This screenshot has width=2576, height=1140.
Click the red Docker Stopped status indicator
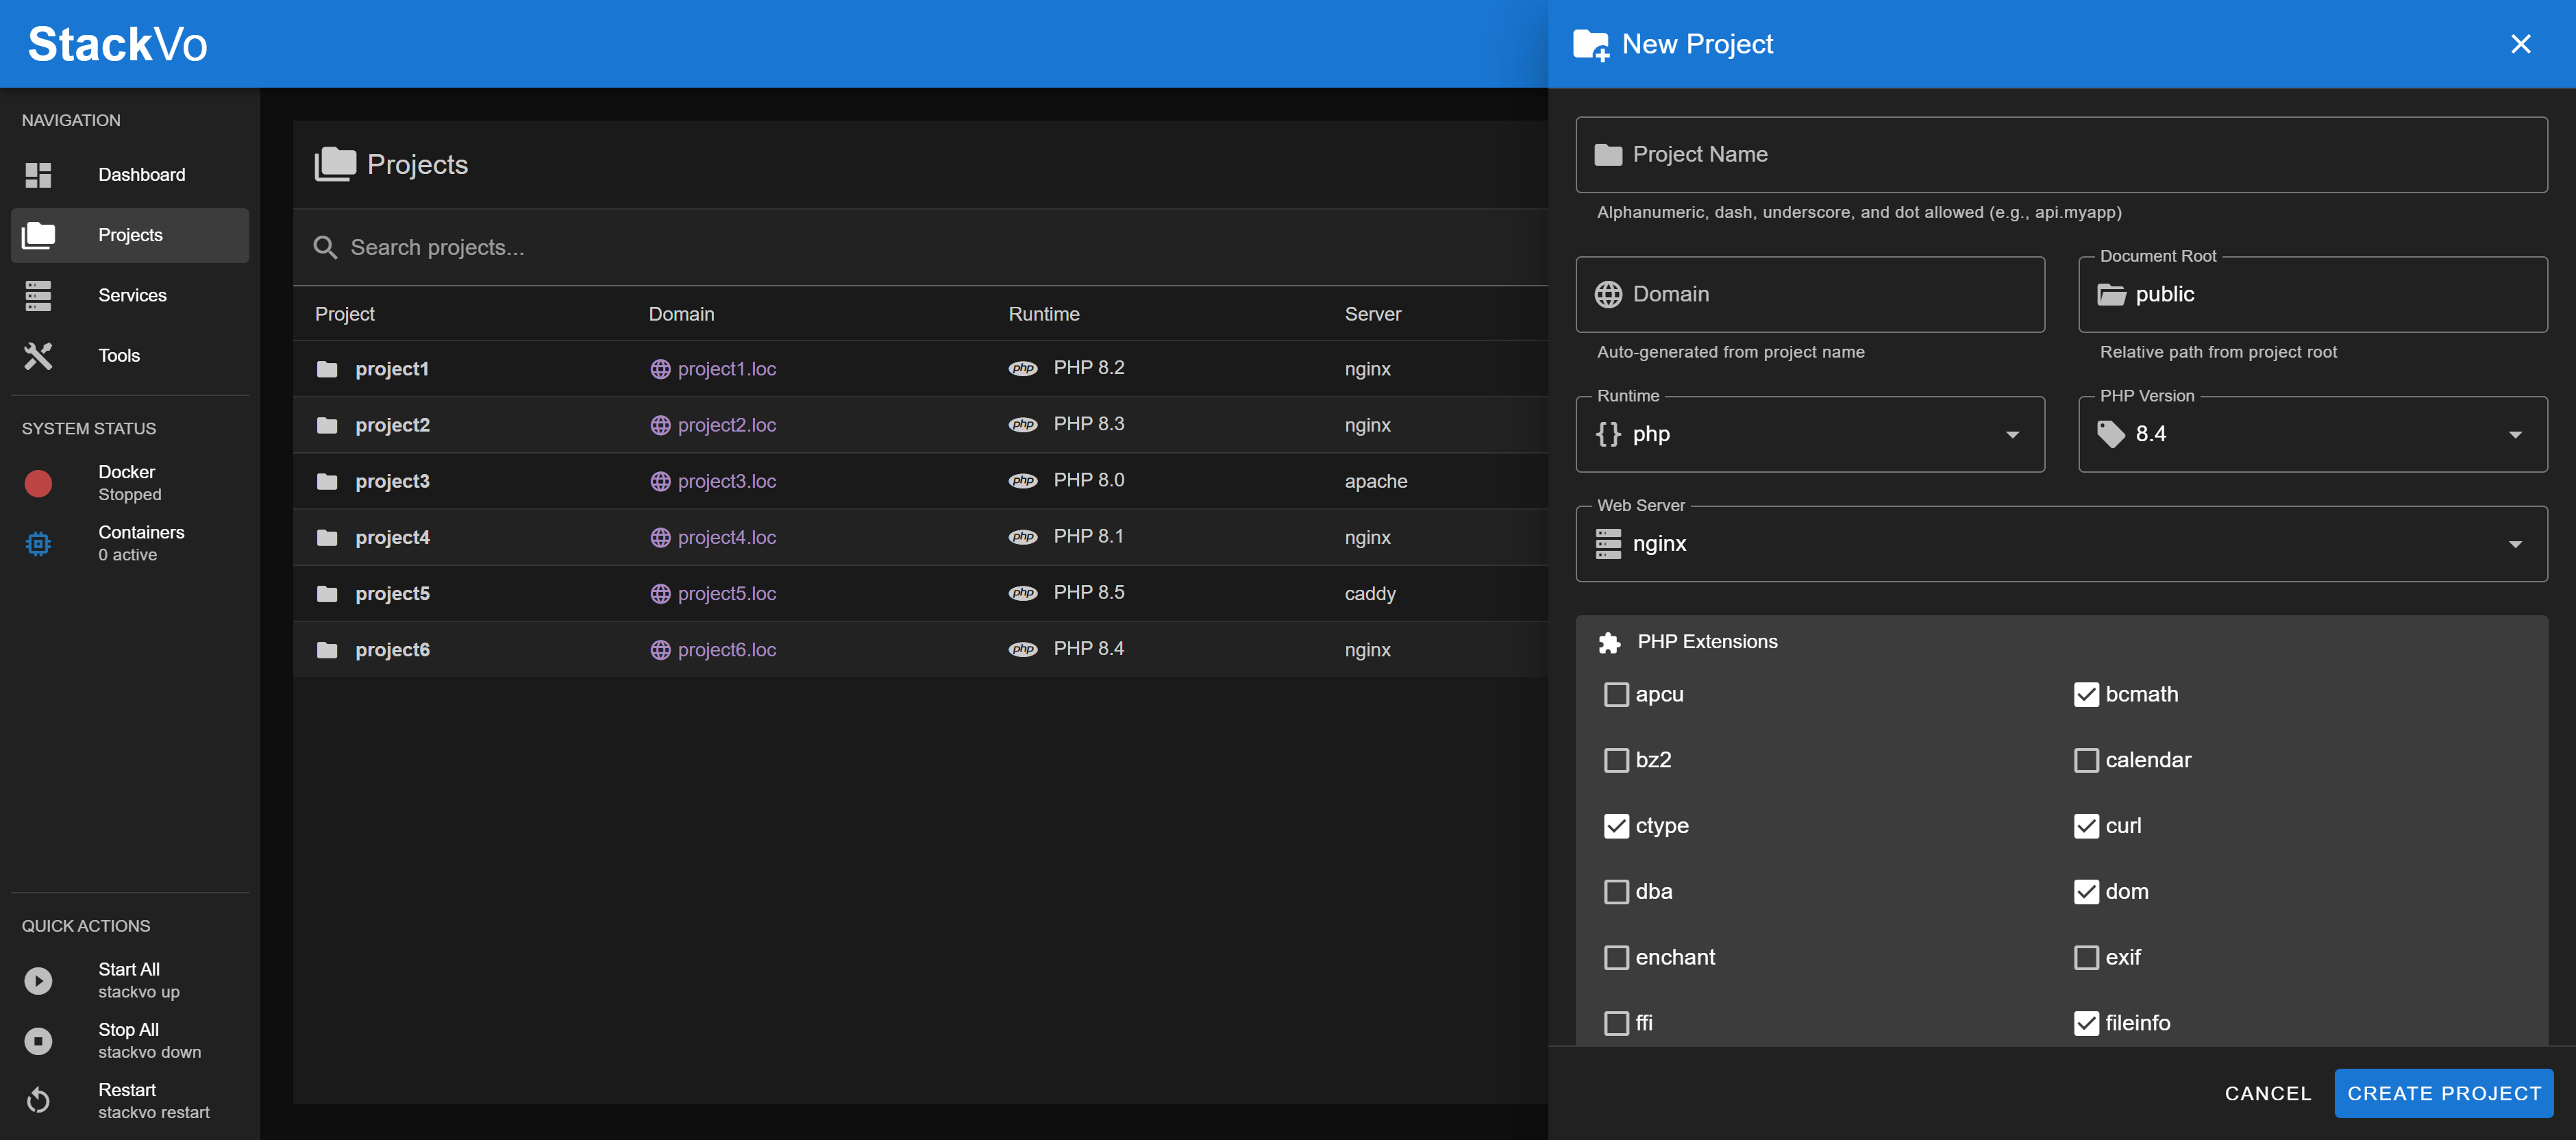pos(38,483)
